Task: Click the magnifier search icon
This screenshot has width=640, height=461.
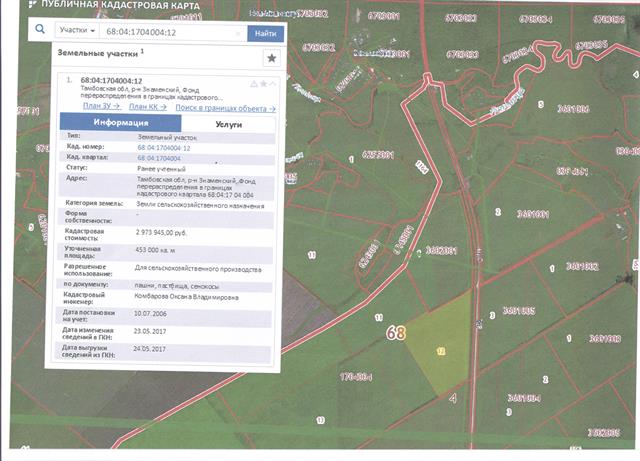Action: tap(41, 31)
